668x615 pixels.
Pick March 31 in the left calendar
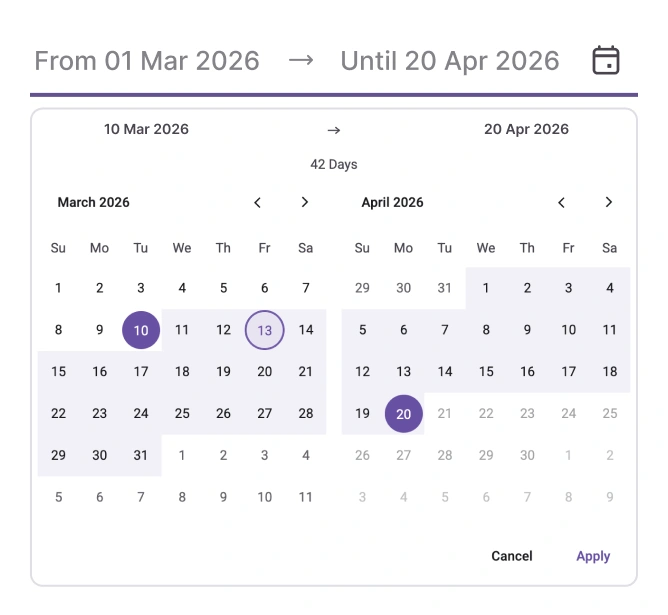[x=141, y=455]
